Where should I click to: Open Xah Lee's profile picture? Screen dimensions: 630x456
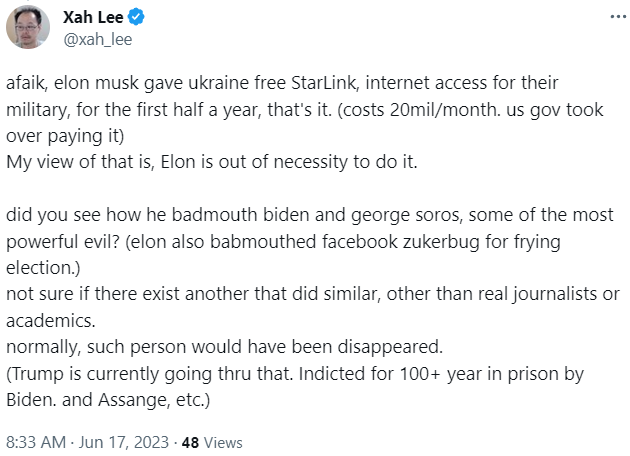coord(29,28)
